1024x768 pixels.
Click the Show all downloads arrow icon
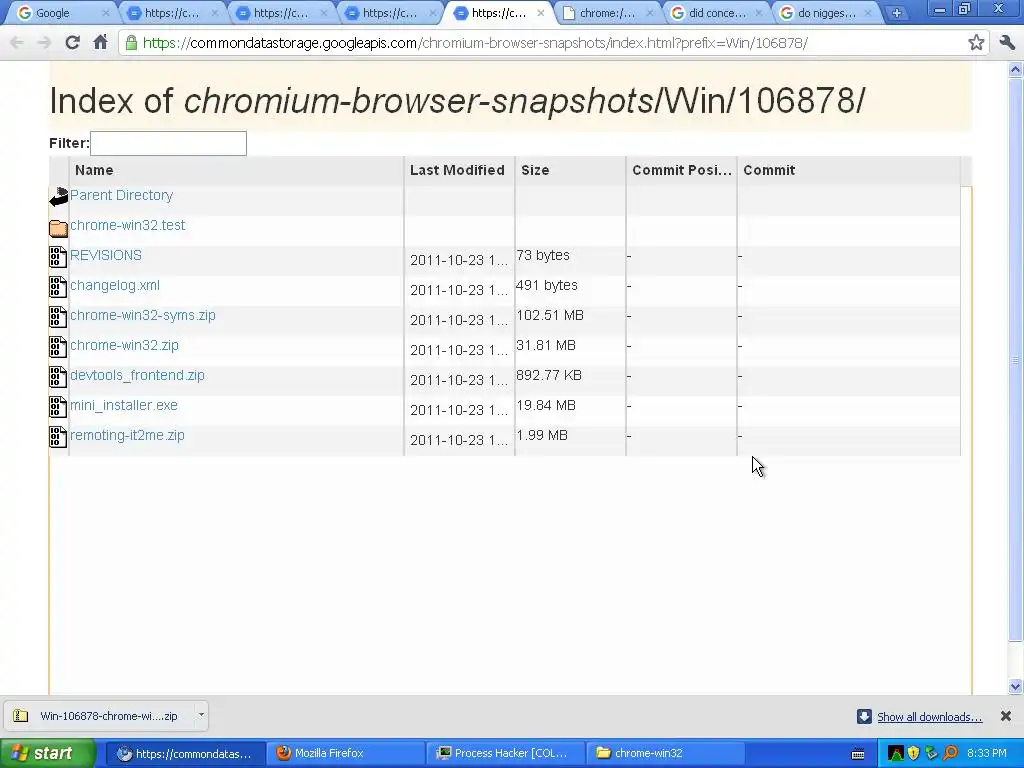864,716
